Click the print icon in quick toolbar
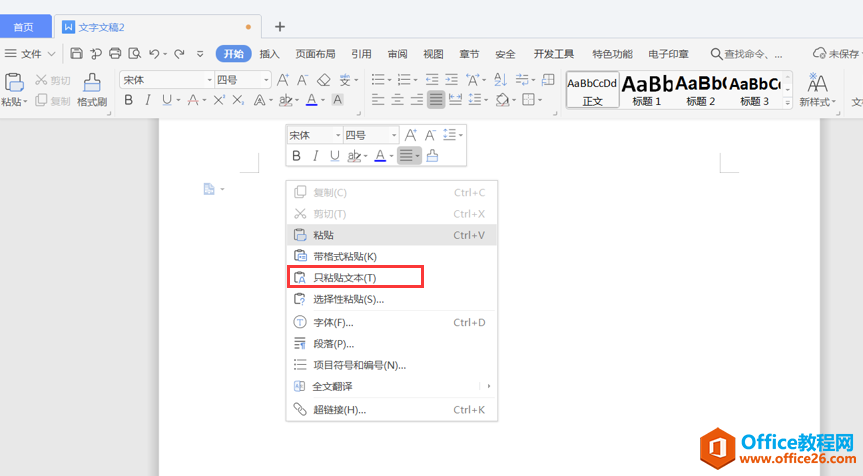 [x=115, y=54]
